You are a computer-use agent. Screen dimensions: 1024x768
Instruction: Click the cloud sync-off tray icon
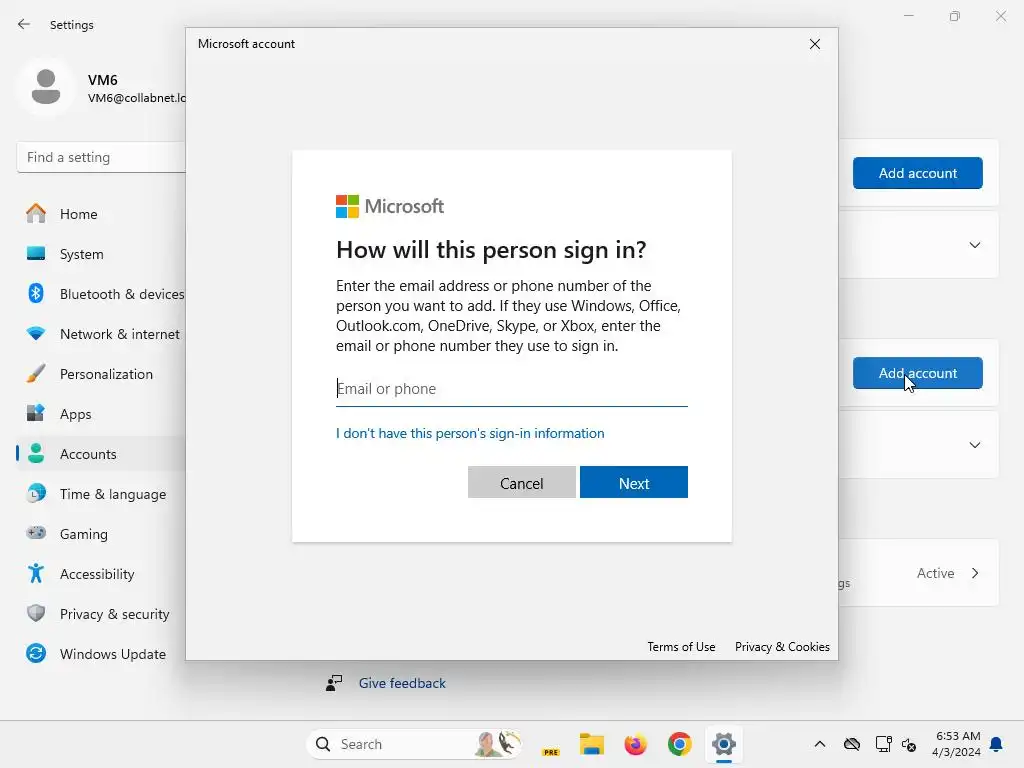852,744
